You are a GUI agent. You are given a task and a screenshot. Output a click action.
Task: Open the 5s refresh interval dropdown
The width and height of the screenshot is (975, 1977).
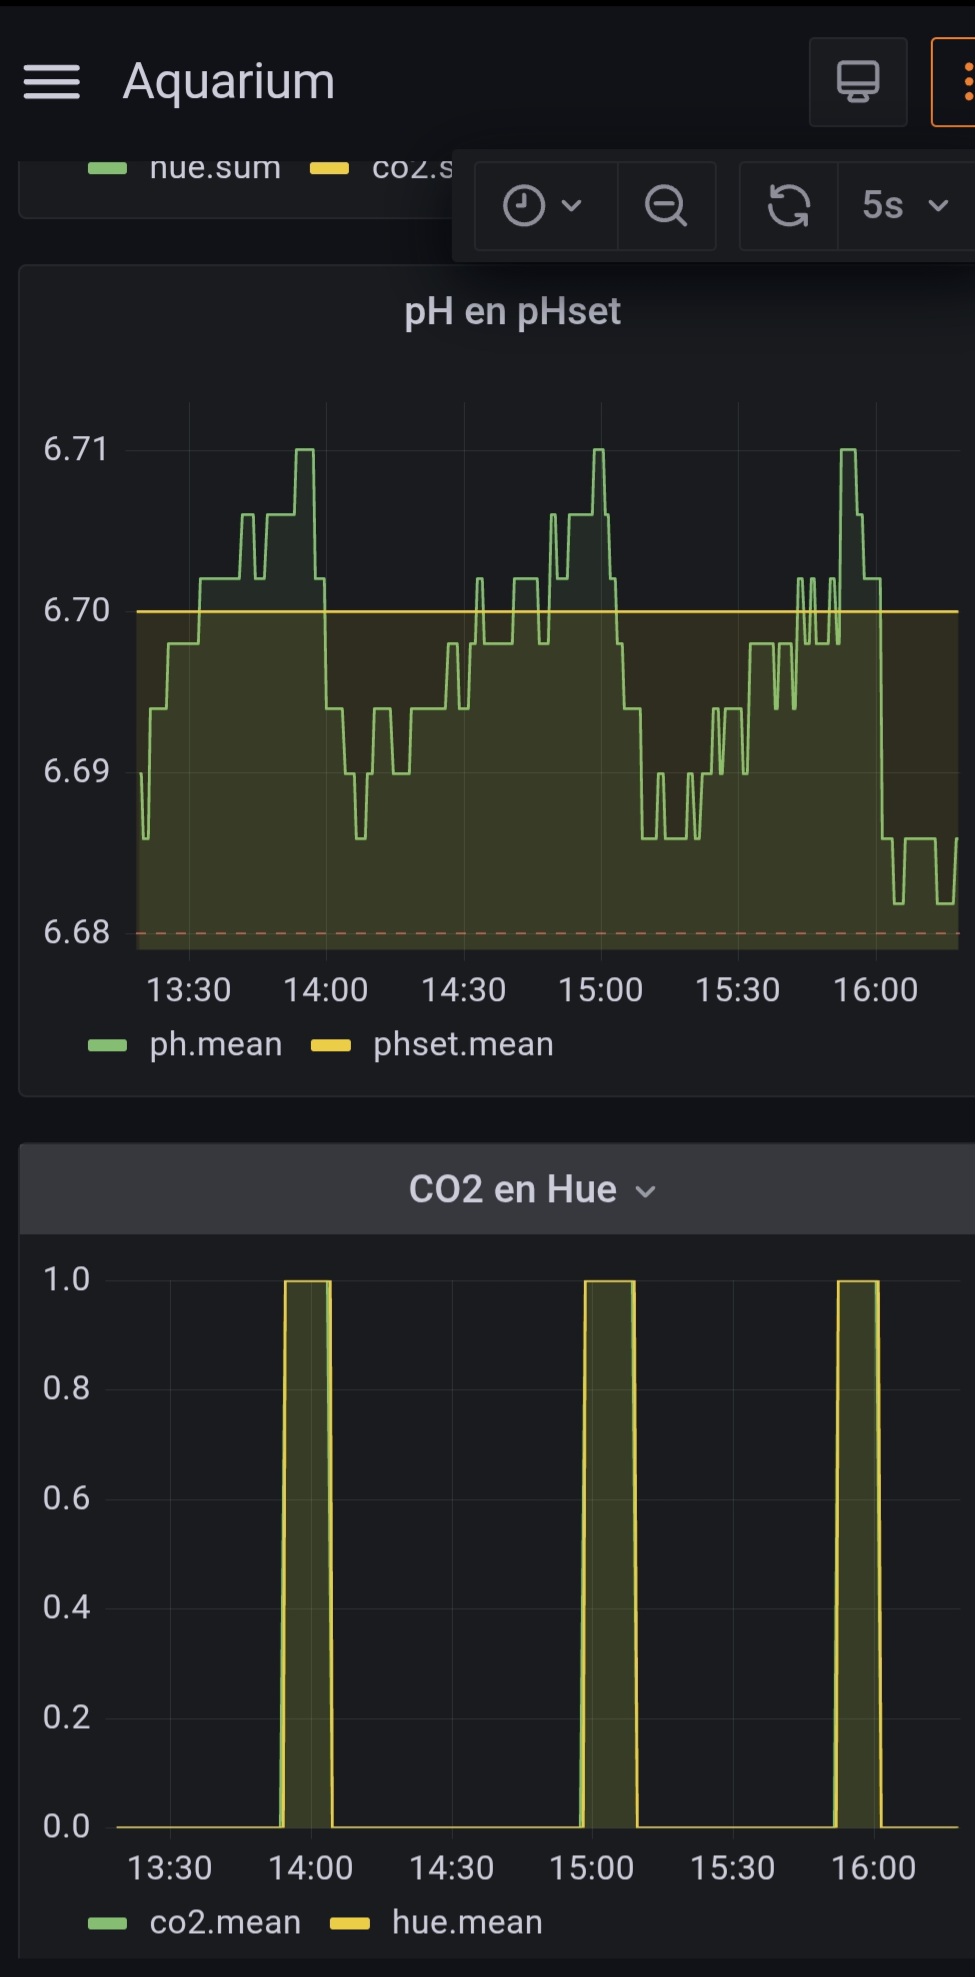tap(904, 206)
